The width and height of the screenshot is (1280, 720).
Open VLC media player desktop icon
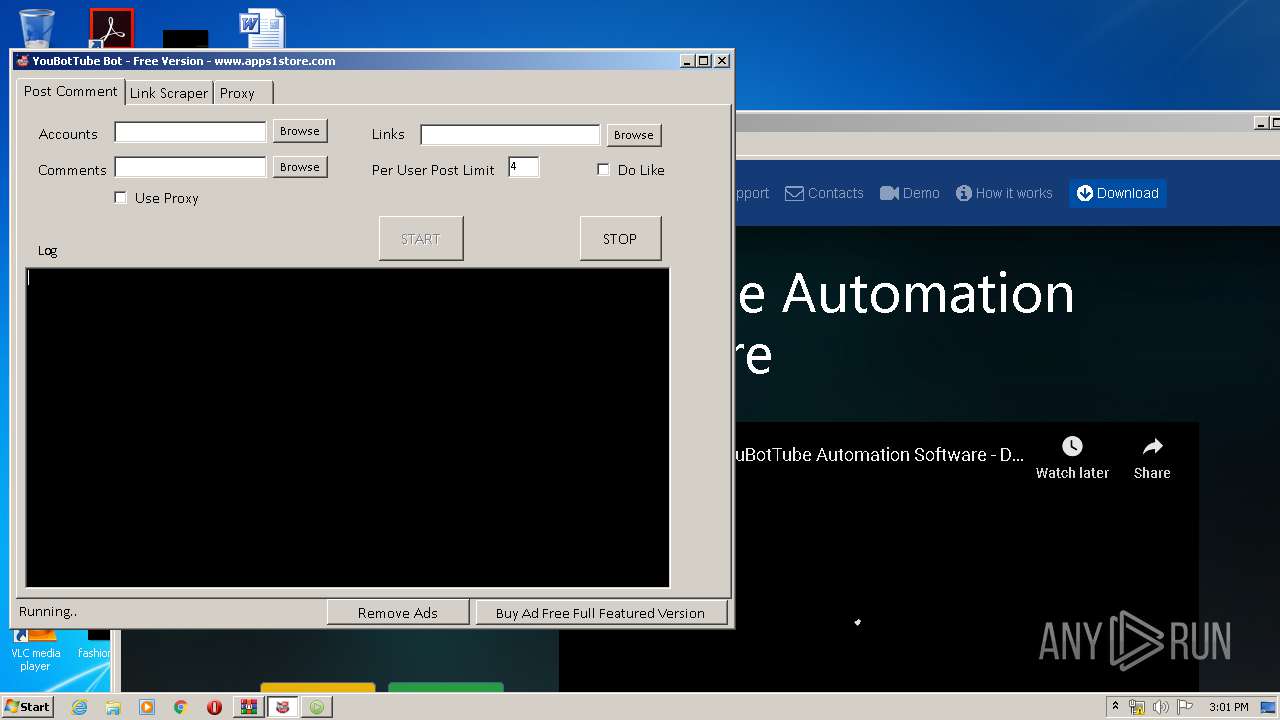coord(35,650)
